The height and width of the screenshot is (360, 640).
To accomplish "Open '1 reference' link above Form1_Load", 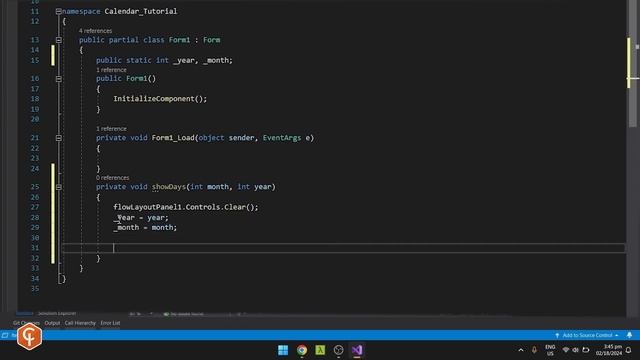I will [x=111, y=129].
